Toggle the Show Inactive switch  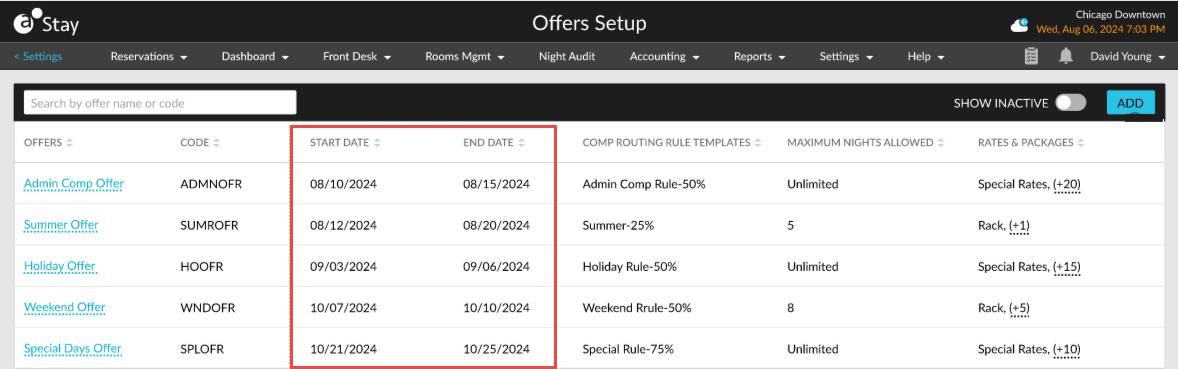coord(1071,103)
